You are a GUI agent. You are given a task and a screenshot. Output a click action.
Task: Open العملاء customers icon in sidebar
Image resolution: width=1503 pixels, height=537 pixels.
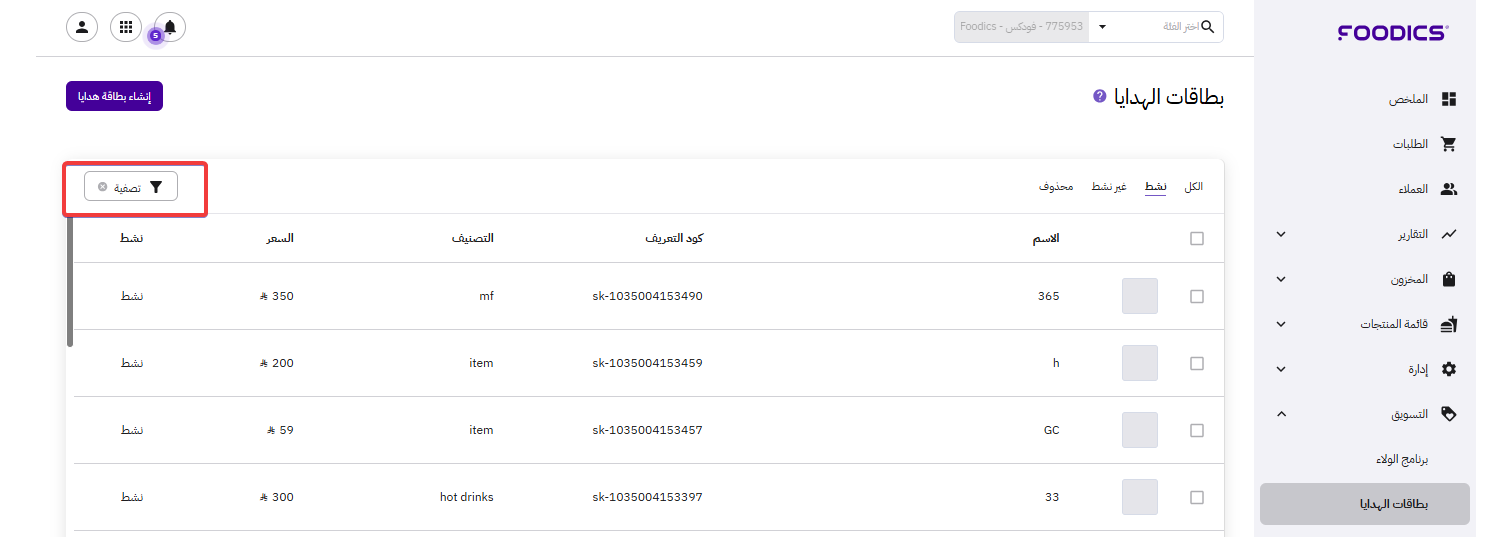[1448, 189]
